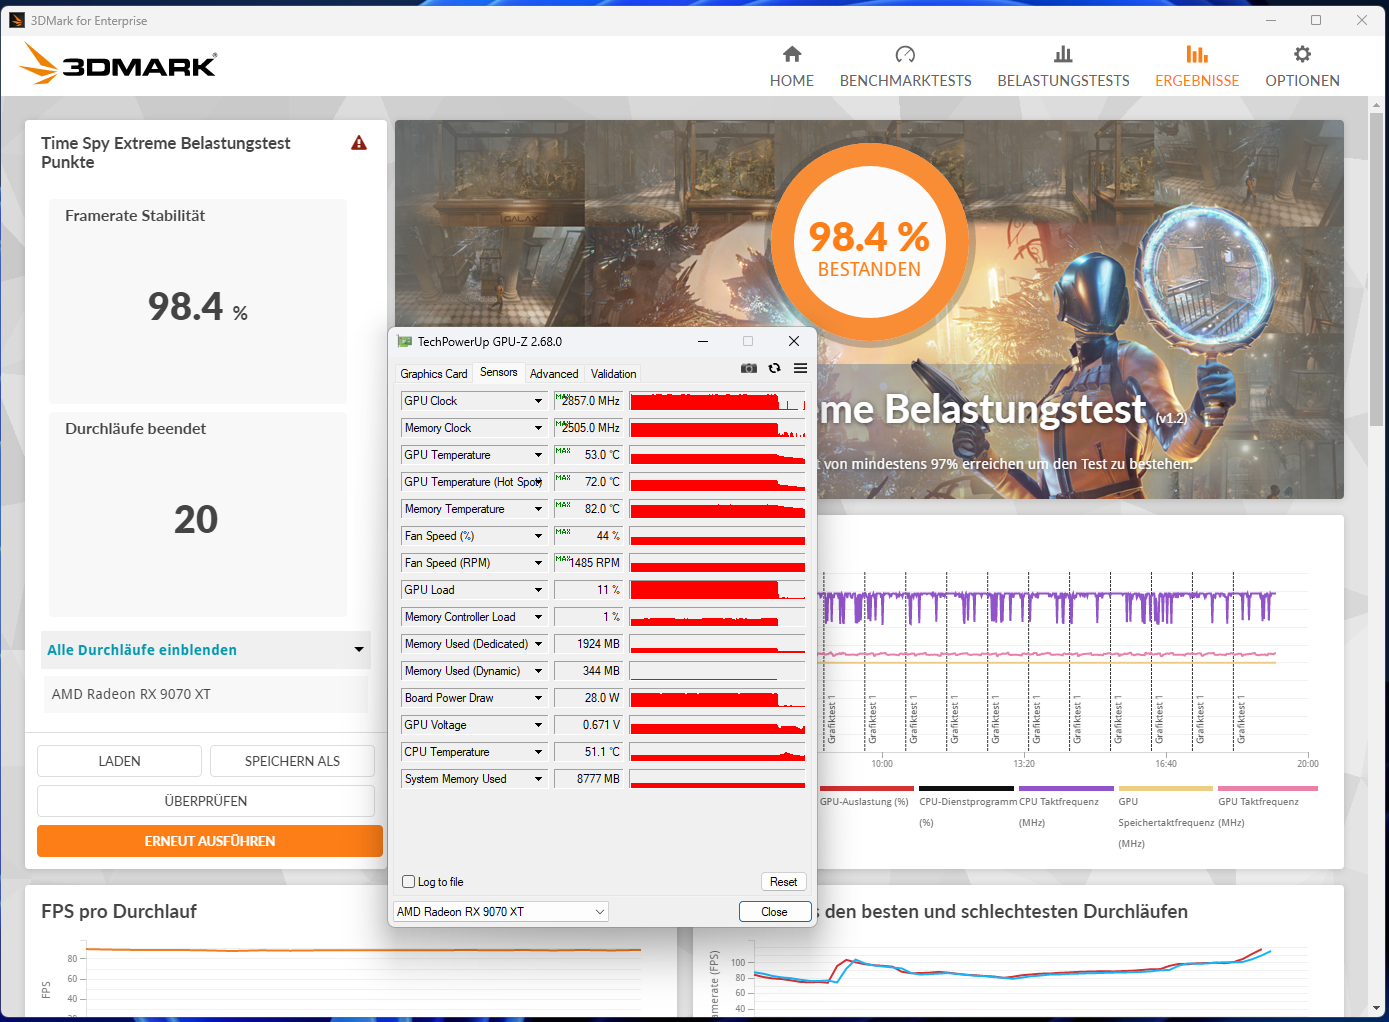Click the CPU Taktfrequenz purple legend swatch

pos(1066,788)
